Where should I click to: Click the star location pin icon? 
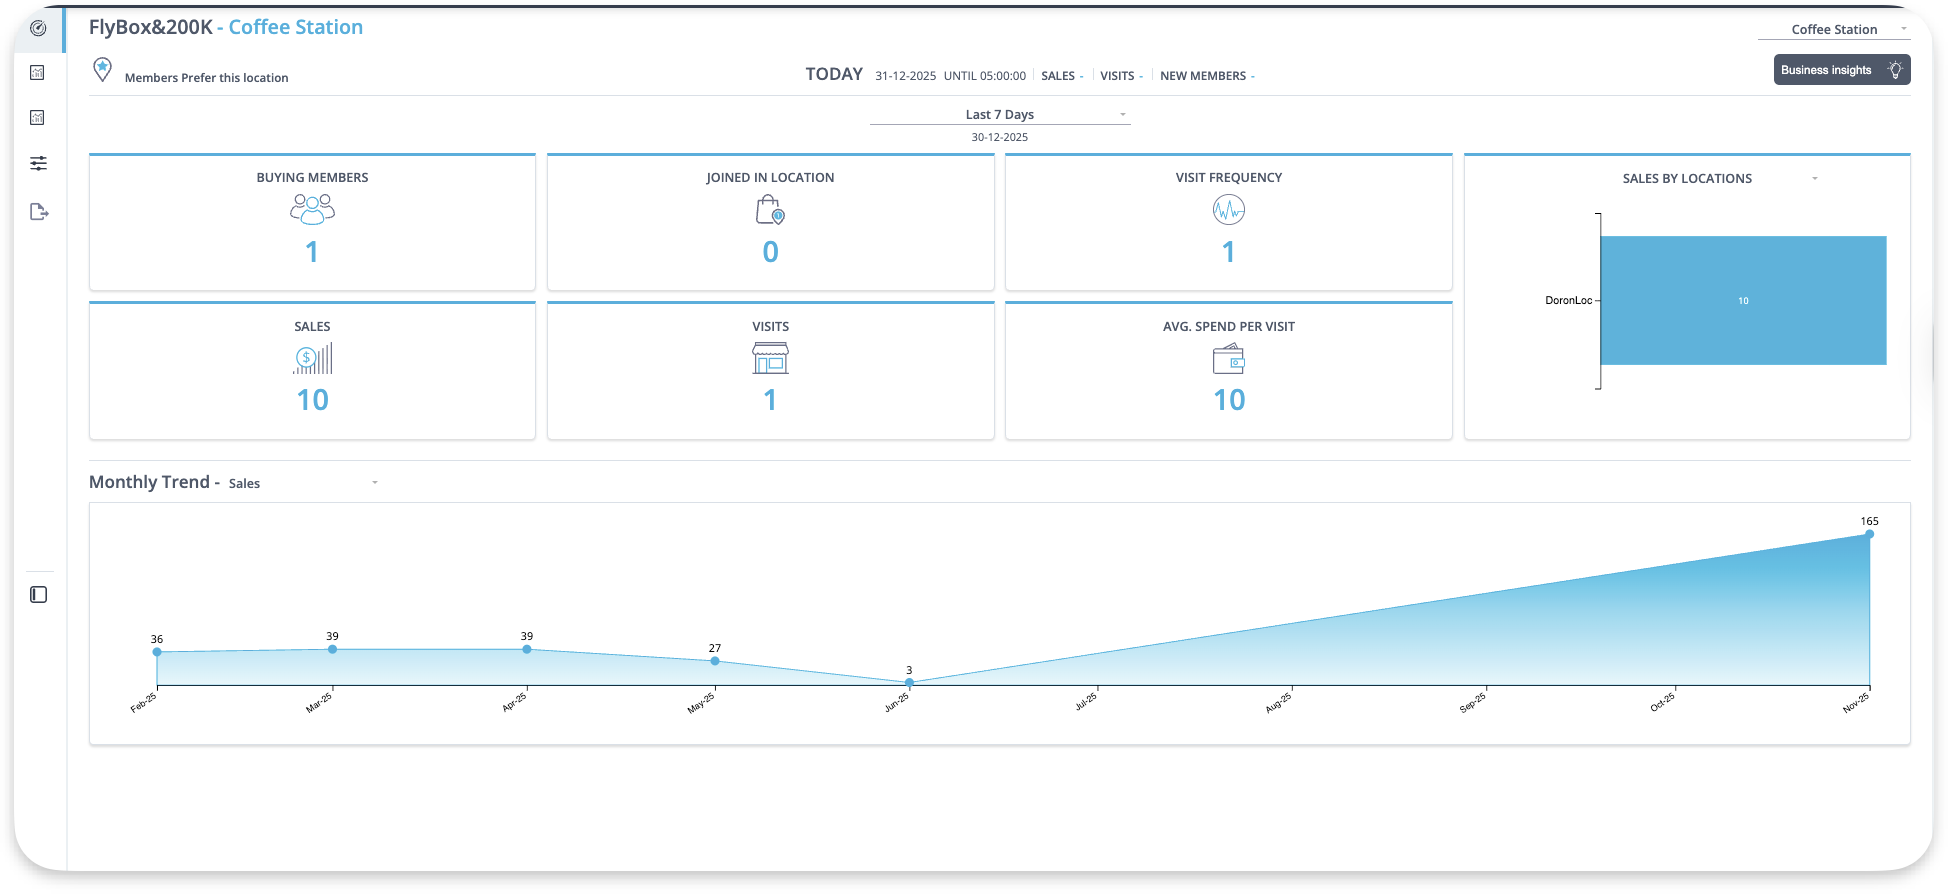(x=102, y=69)
